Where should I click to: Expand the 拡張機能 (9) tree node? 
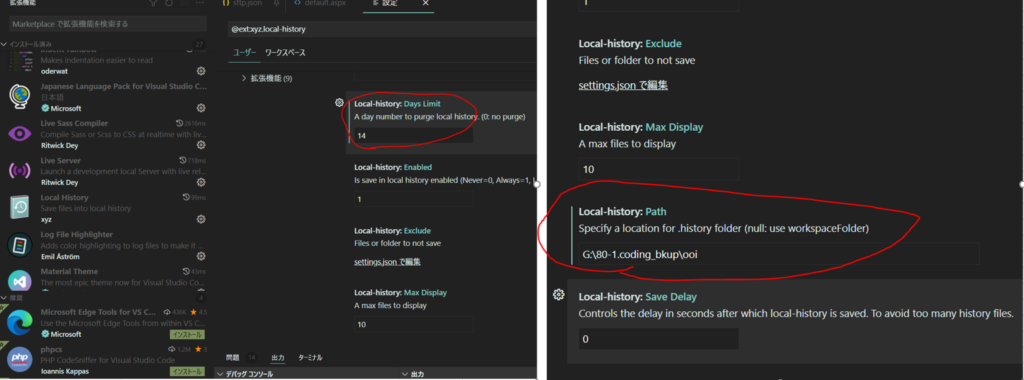(x=244, y=78)
